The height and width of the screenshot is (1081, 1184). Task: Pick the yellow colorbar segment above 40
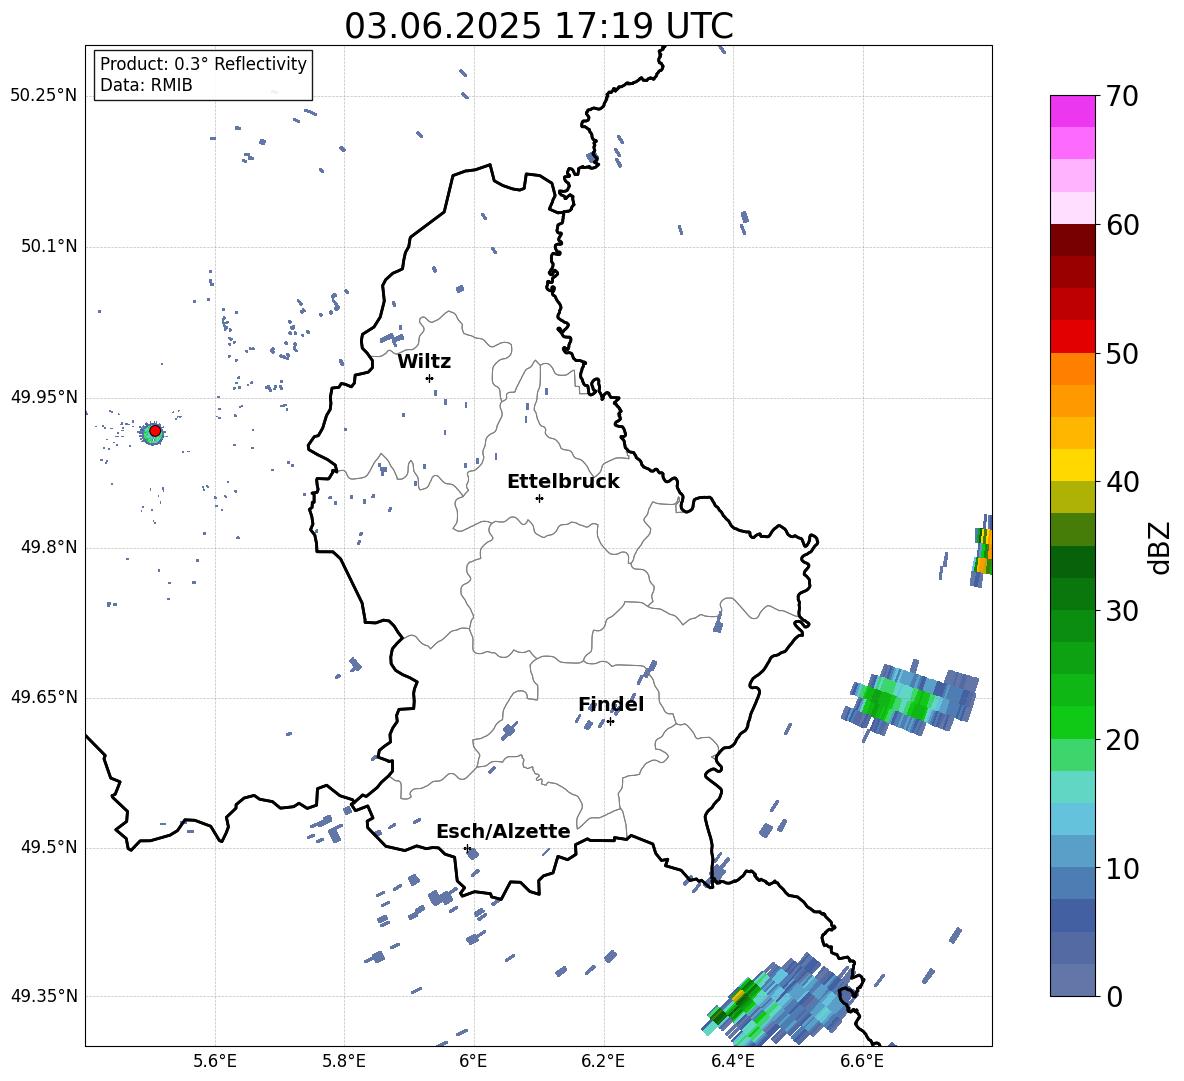pyautogui.click(x=1072, y=465)
